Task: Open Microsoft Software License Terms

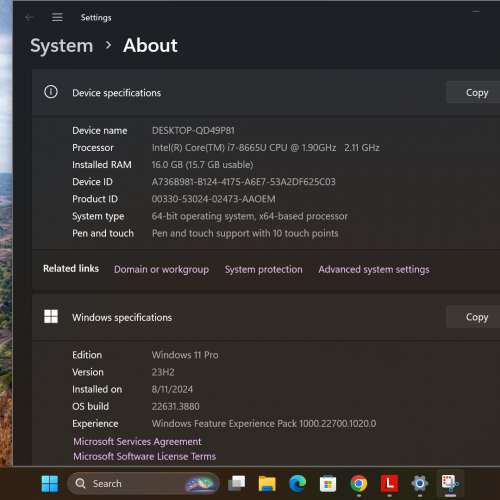Action: click(x=144, y=456)
